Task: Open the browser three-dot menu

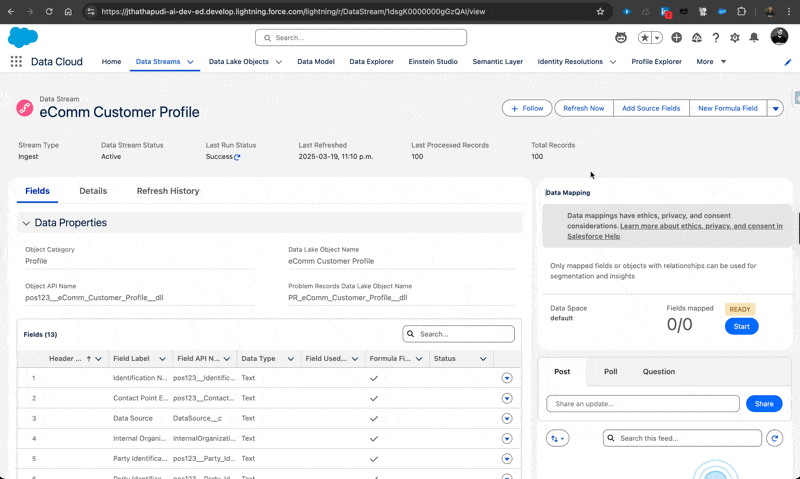Action: tap(789, 11)
